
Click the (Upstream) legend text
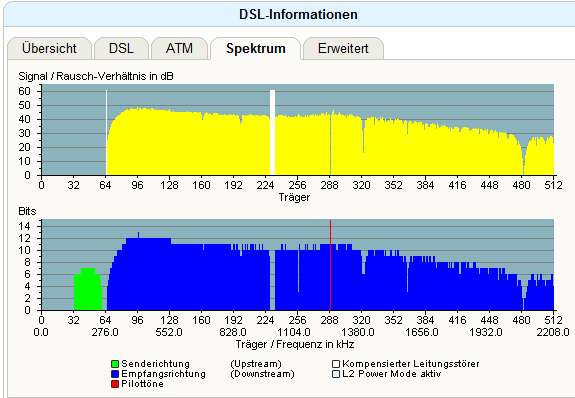point(256,364)
